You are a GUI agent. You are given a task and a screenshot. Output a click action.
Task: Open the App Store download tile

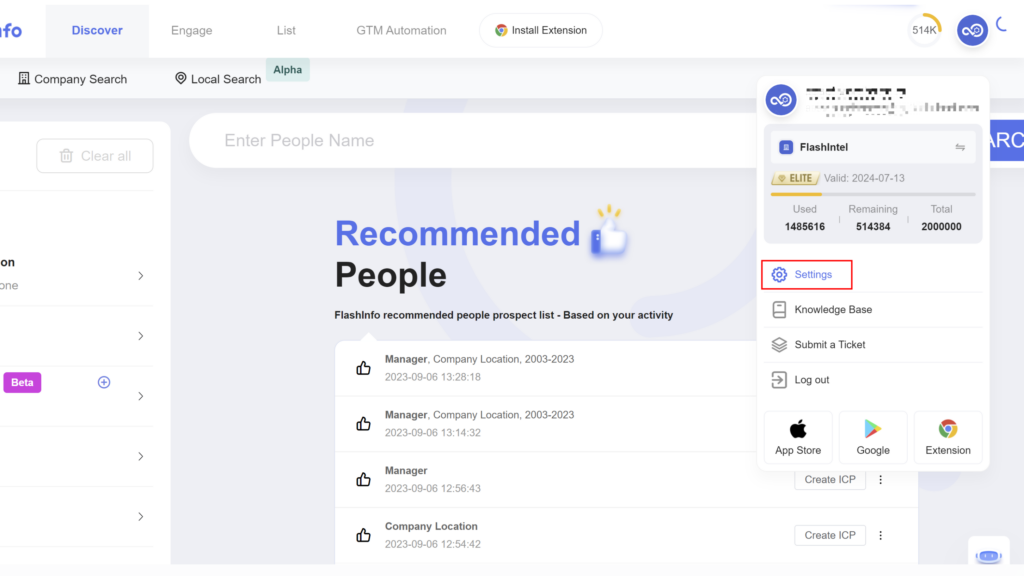798,437
